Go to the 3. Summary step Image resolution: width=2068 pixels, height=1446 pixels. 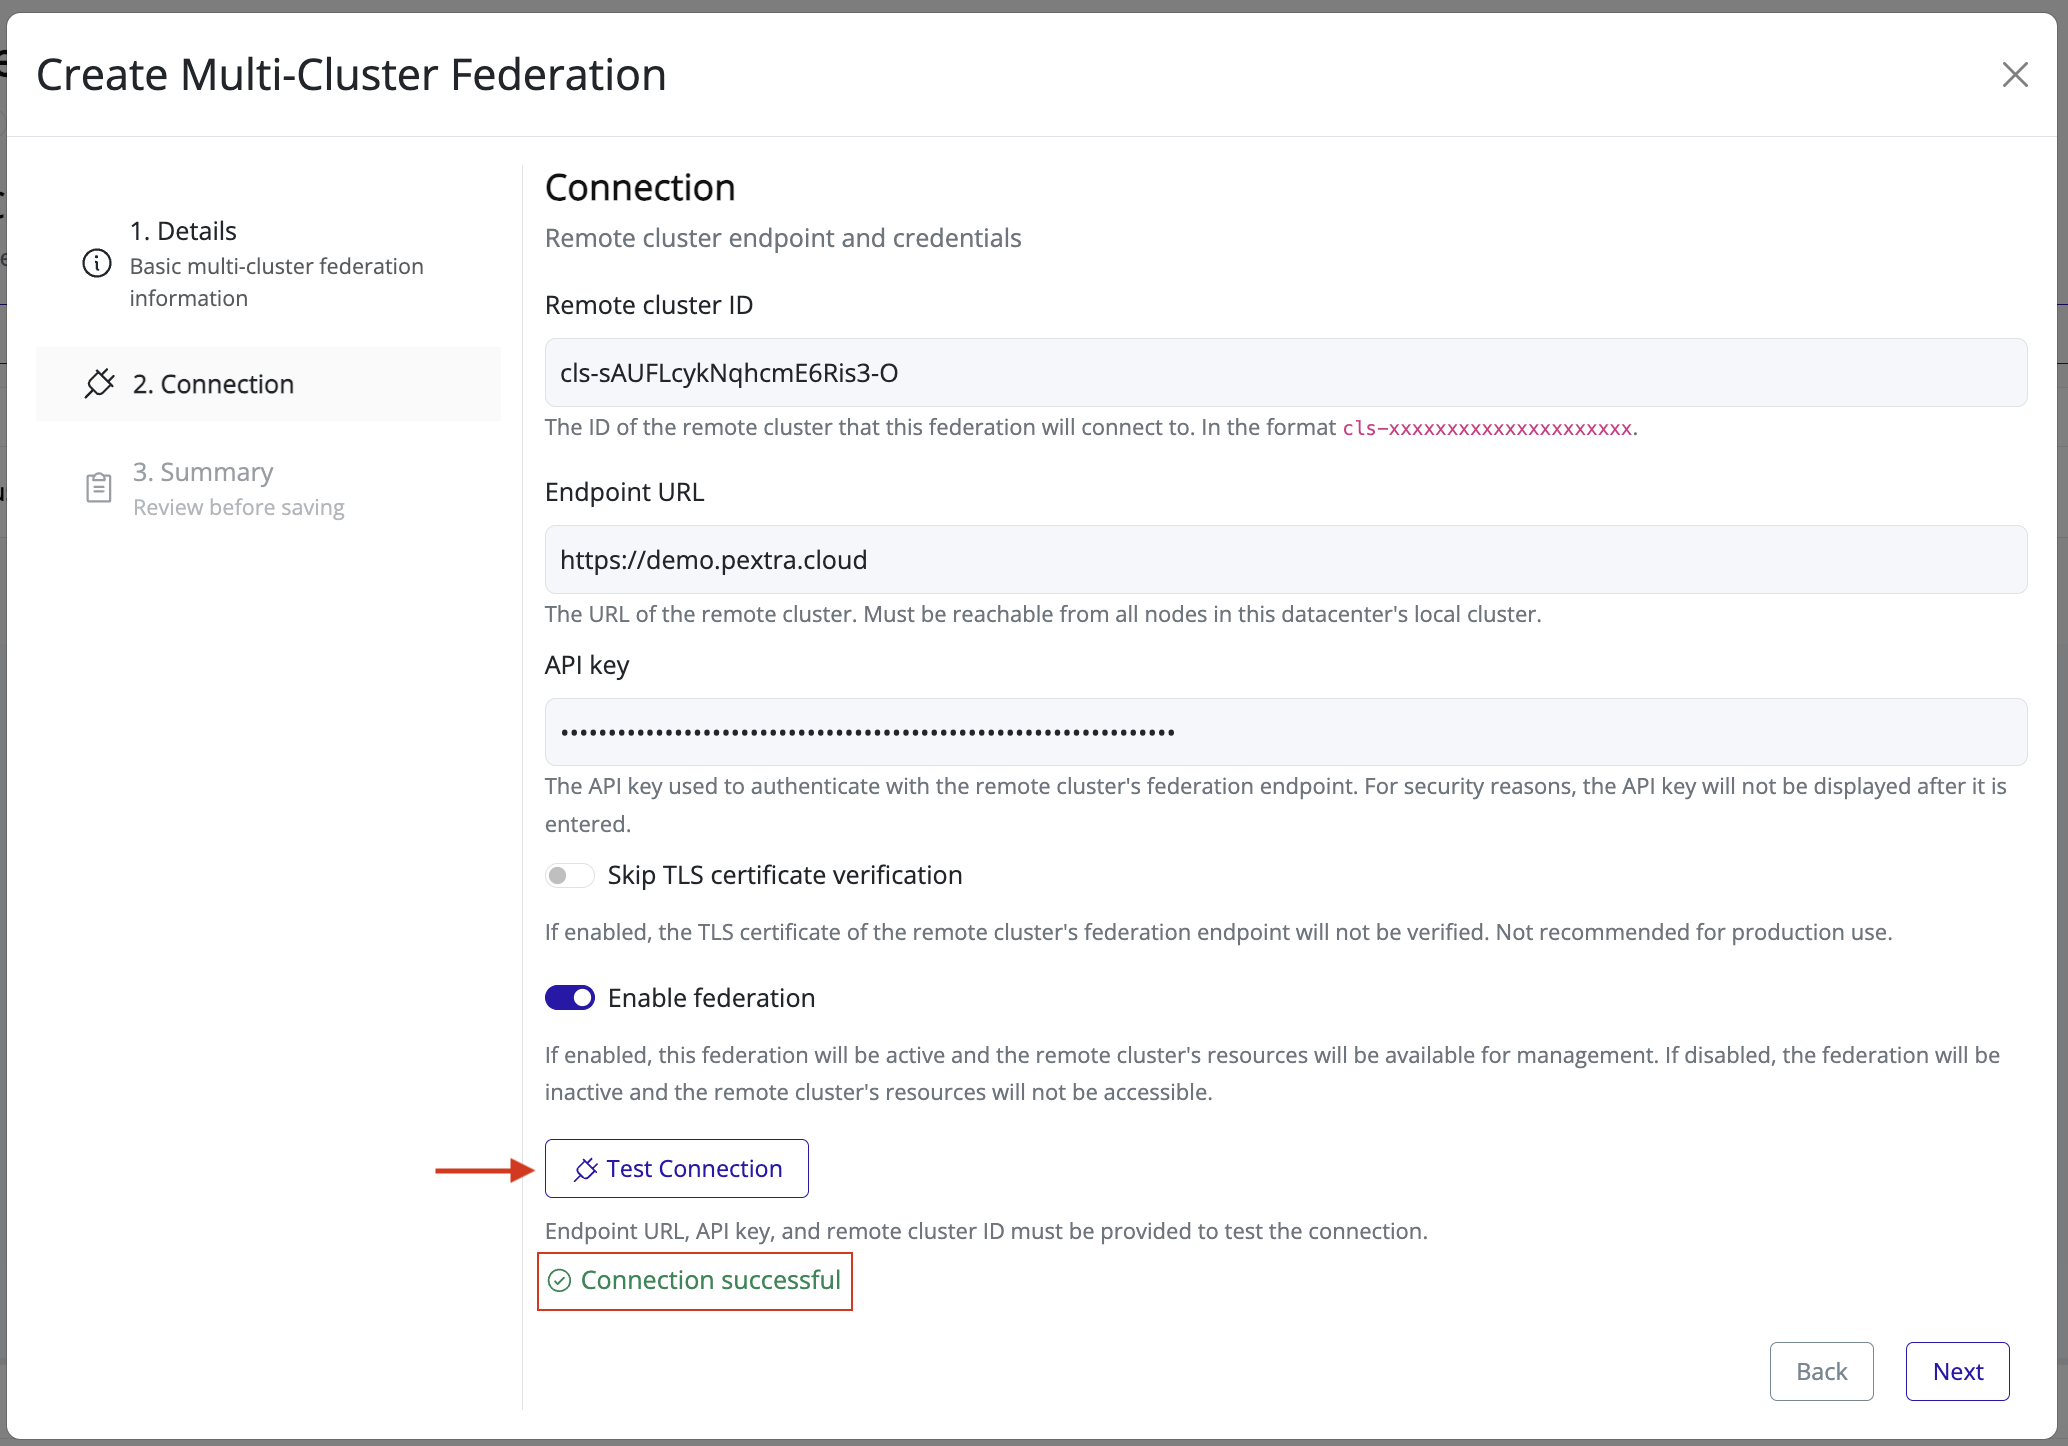pos(268,489)
